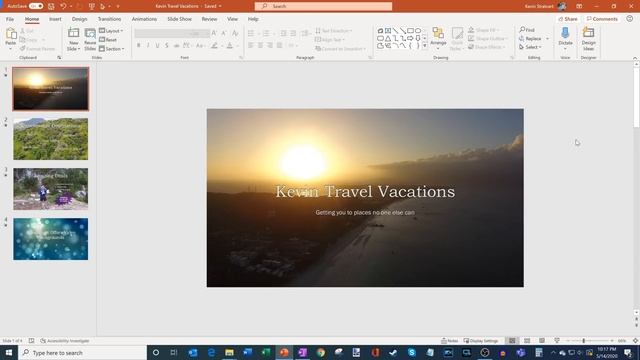Open Chrome from the taskbar
This screenshot has height=360, width=640.
click(321, 353)
